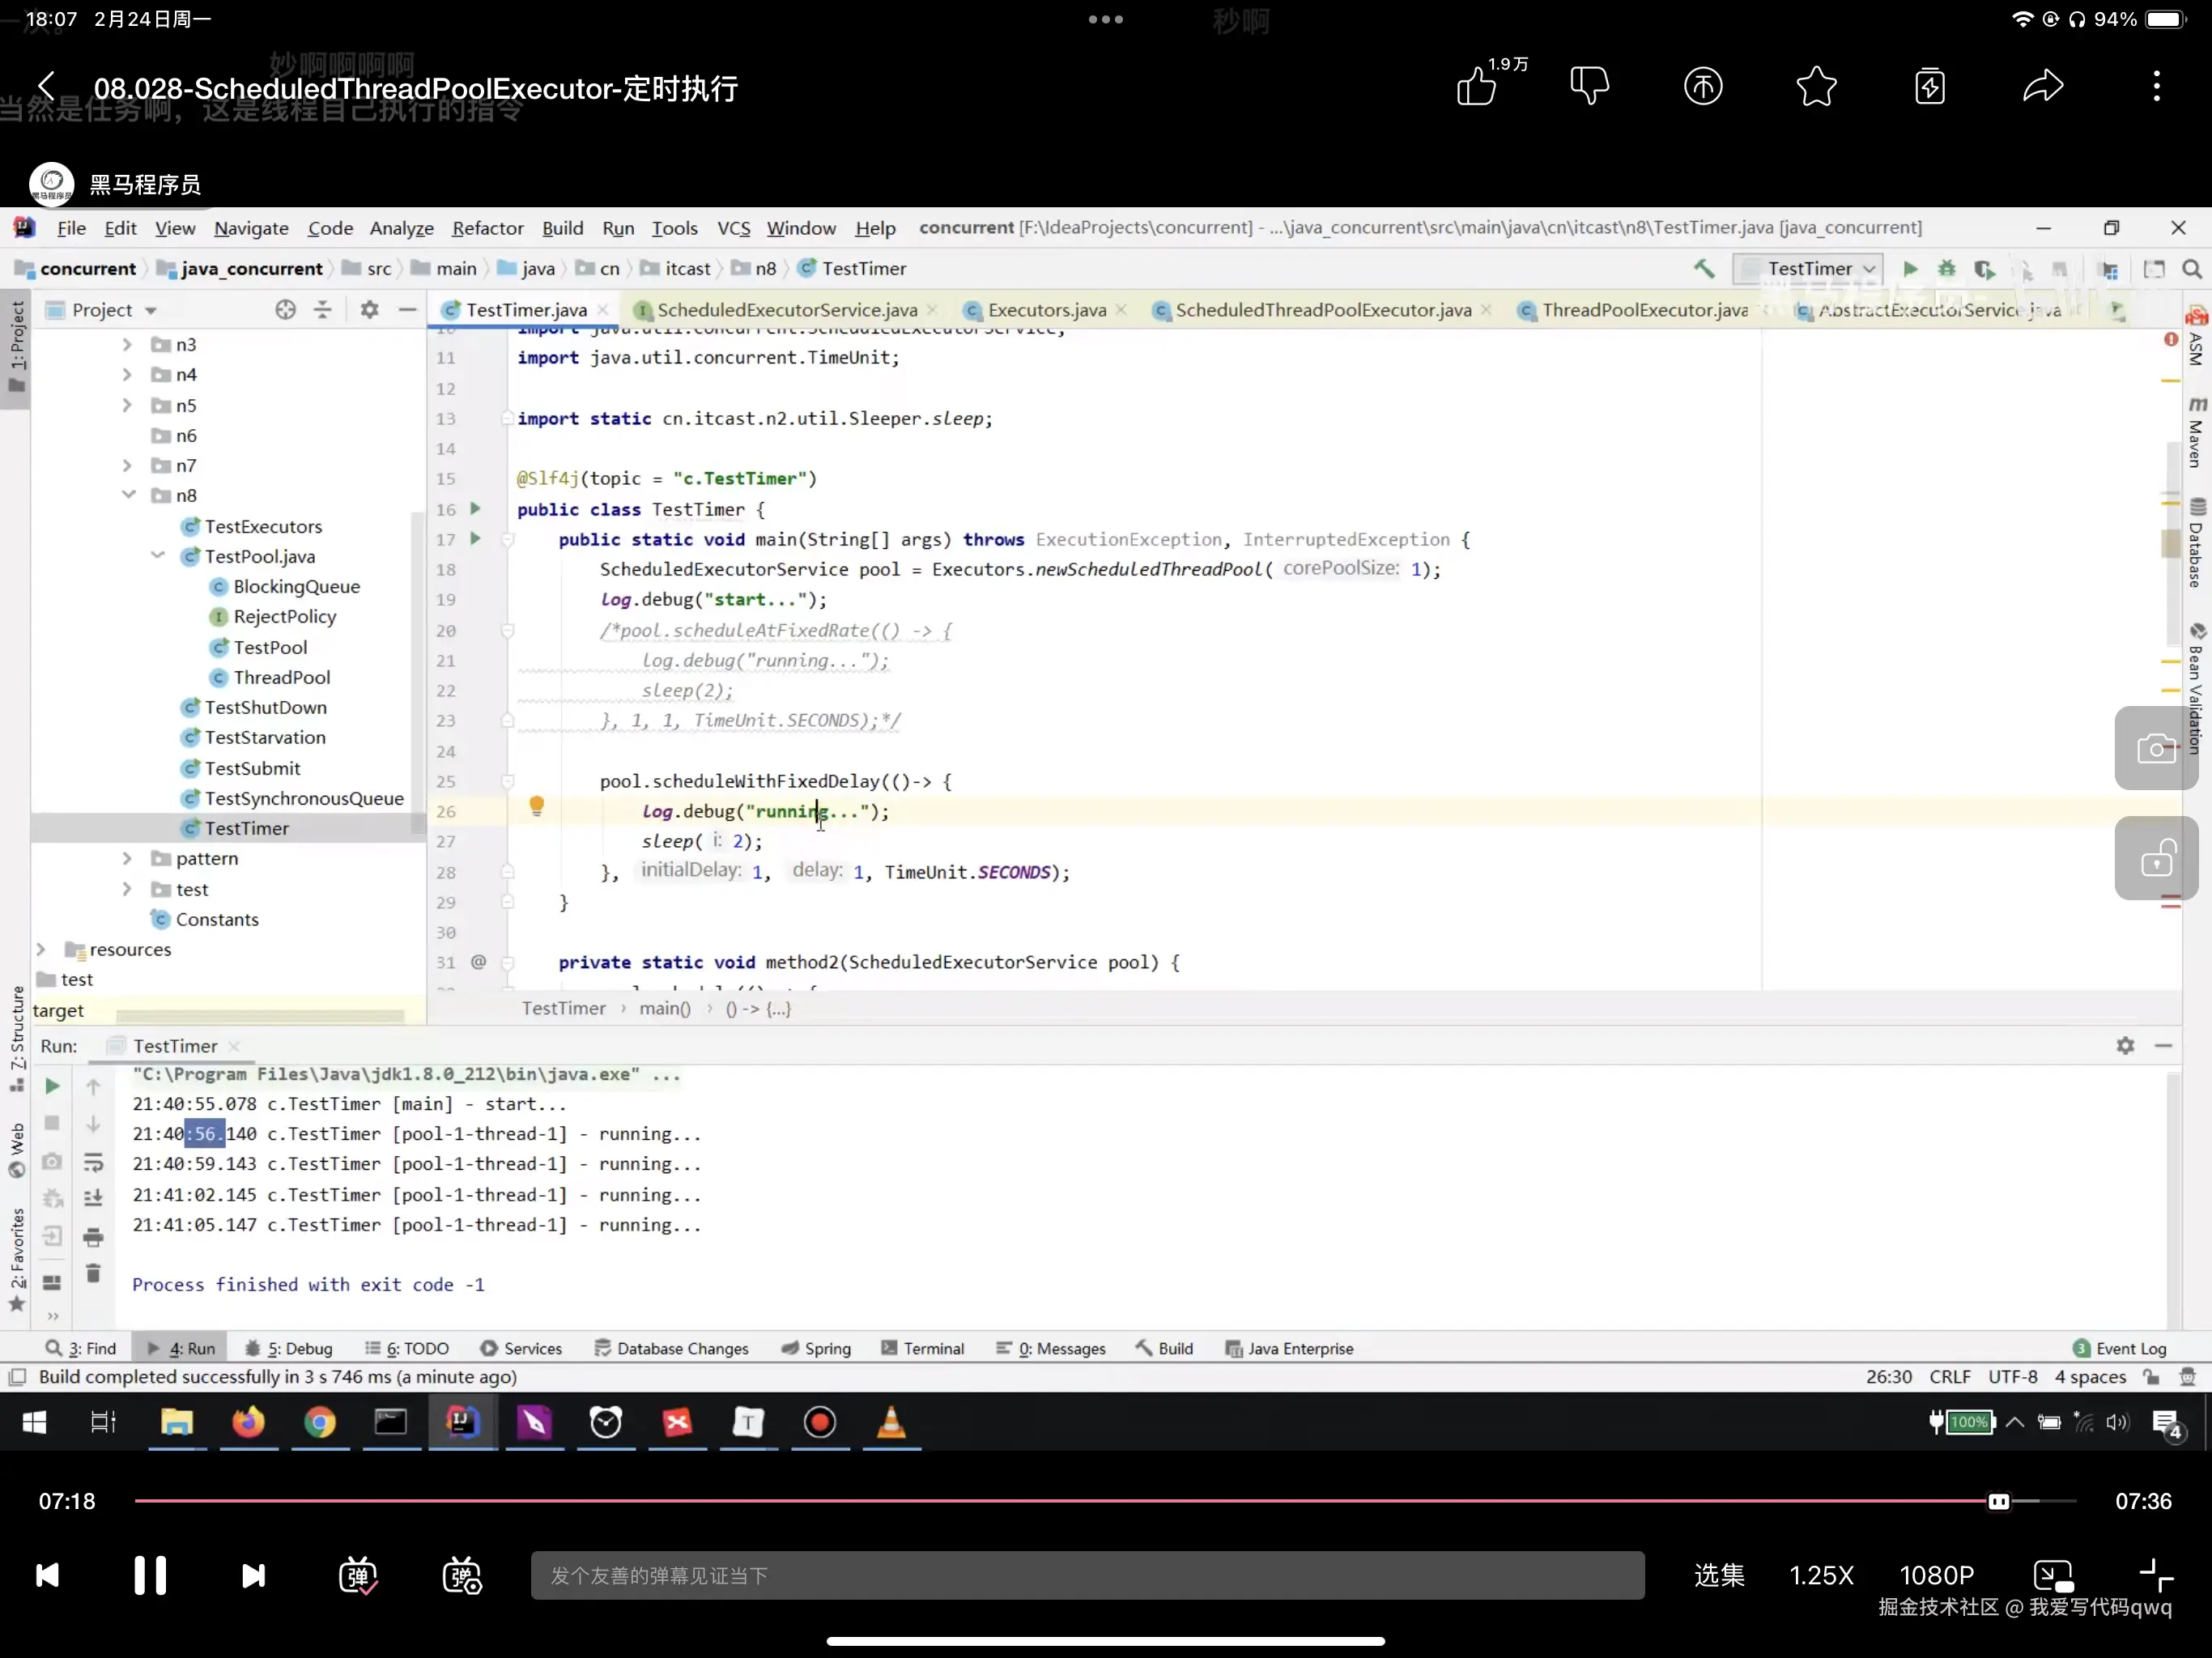The width and height of the screenshot is (2212, 1658).
Task: Tap the screen lock icon
Action: tap(2155, 859)
